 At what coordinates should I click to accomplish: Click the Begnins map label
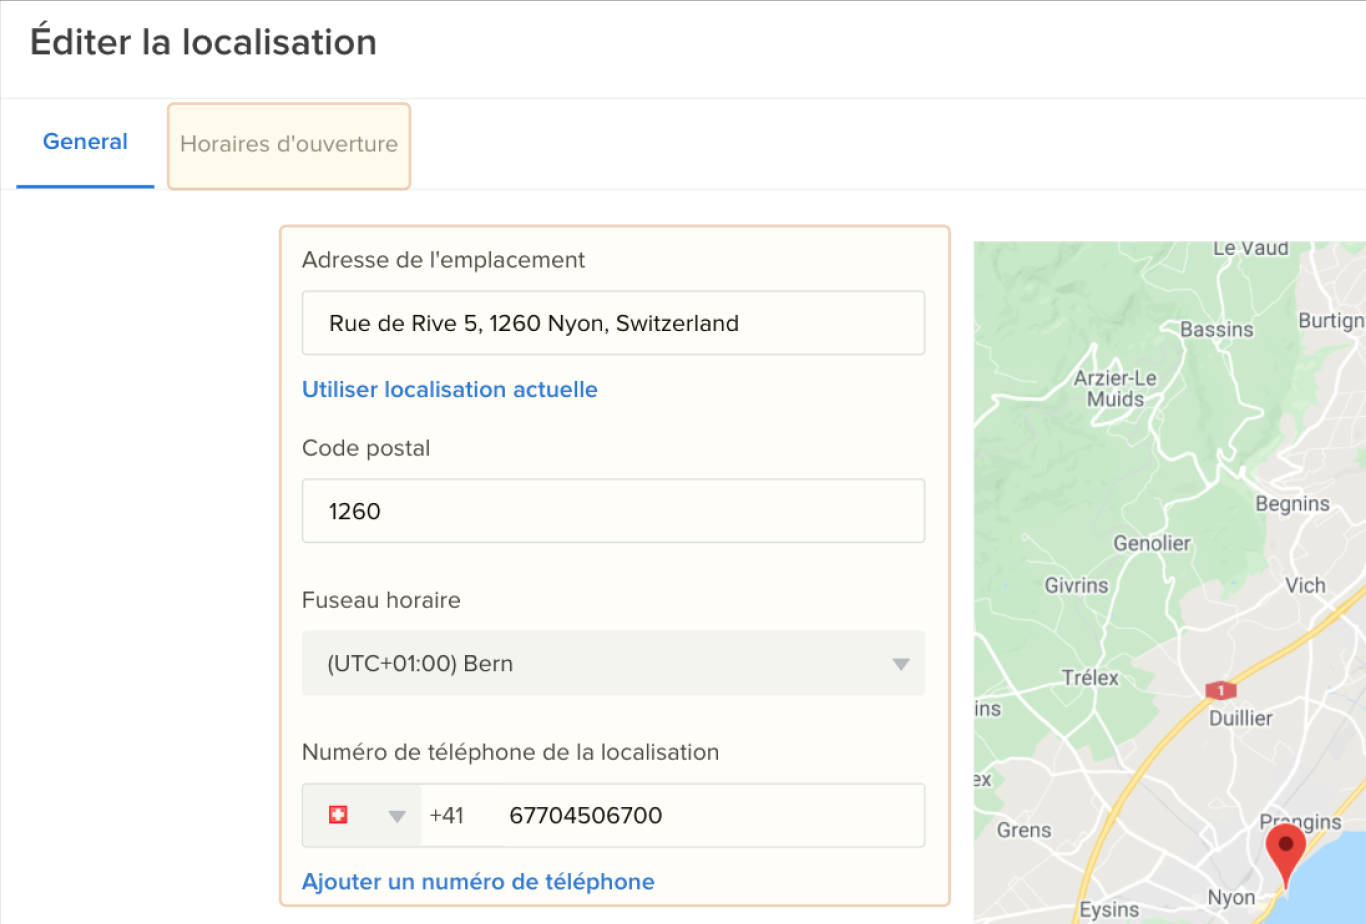point(1292,503)
